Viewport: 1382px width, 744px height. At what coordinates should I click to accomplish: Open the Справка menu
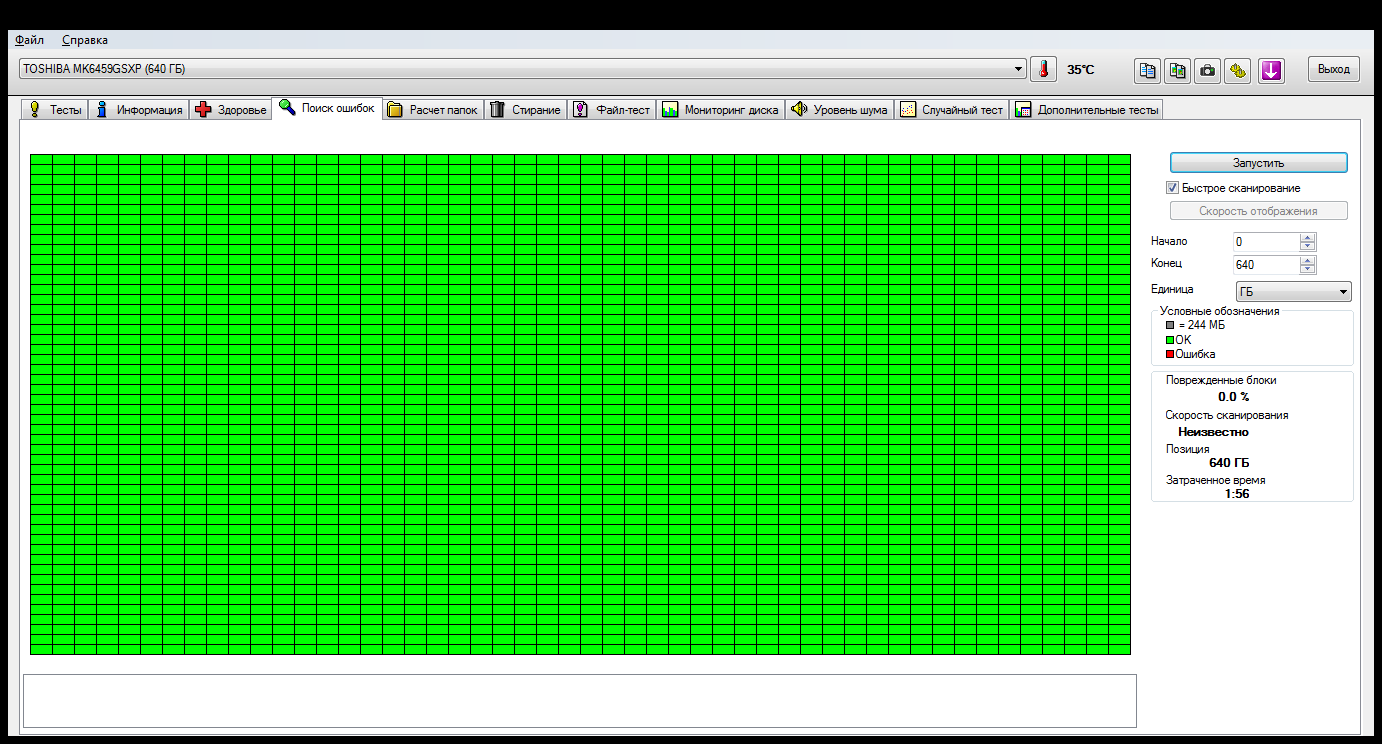pyautogui.click(x=85, y=40)
